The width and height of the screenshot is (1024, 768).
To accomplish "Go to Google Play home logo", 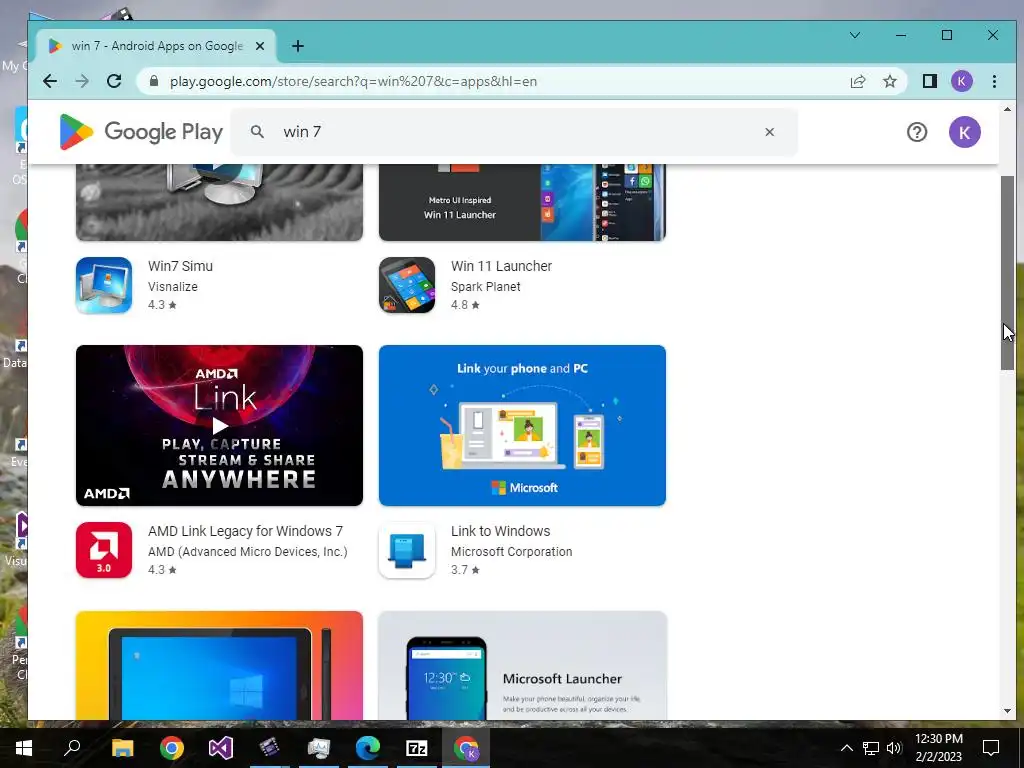I will pyautogui.click(x=141, y=131).
